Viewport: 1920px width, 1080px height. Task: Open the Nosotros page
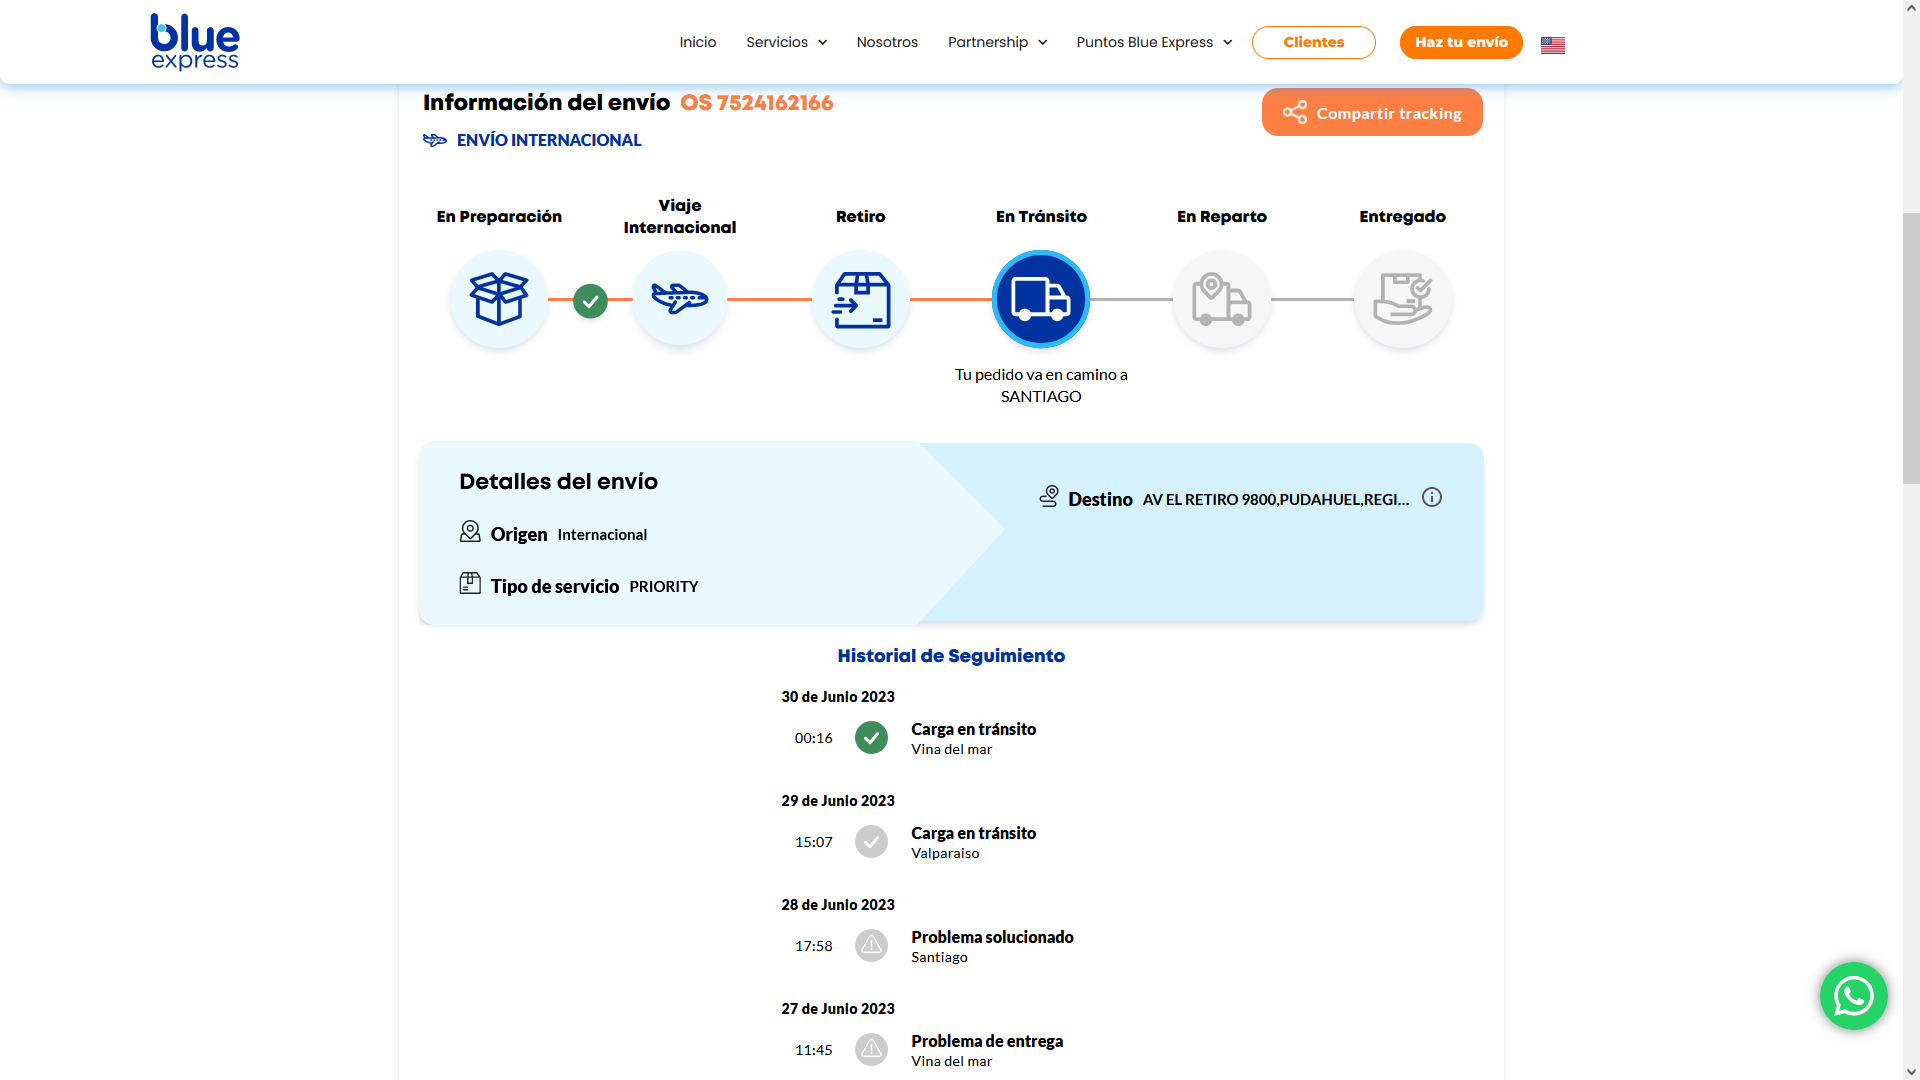tap(886, 42)
